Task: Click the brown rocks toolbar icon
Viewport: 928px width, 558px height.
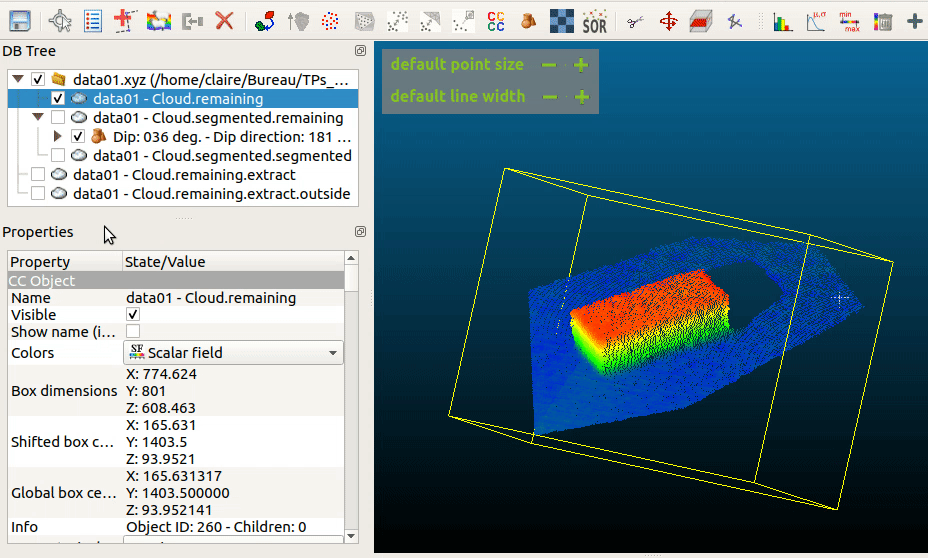Action: (x=528, y=22)
